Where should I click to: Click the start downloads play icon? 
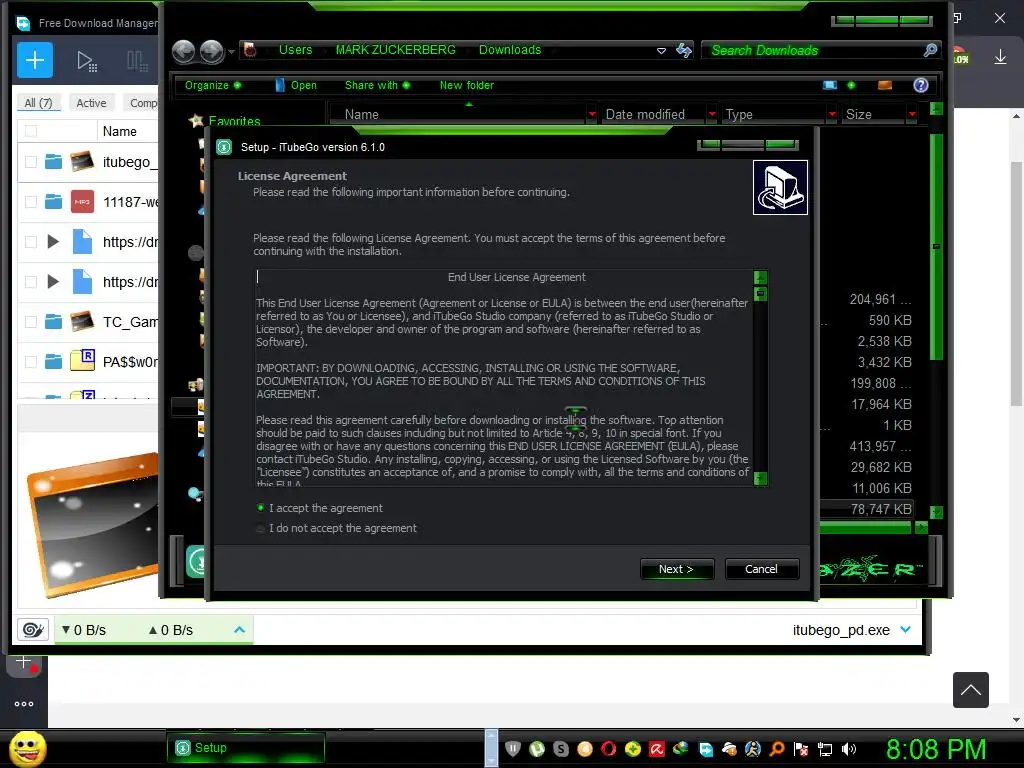86,61
